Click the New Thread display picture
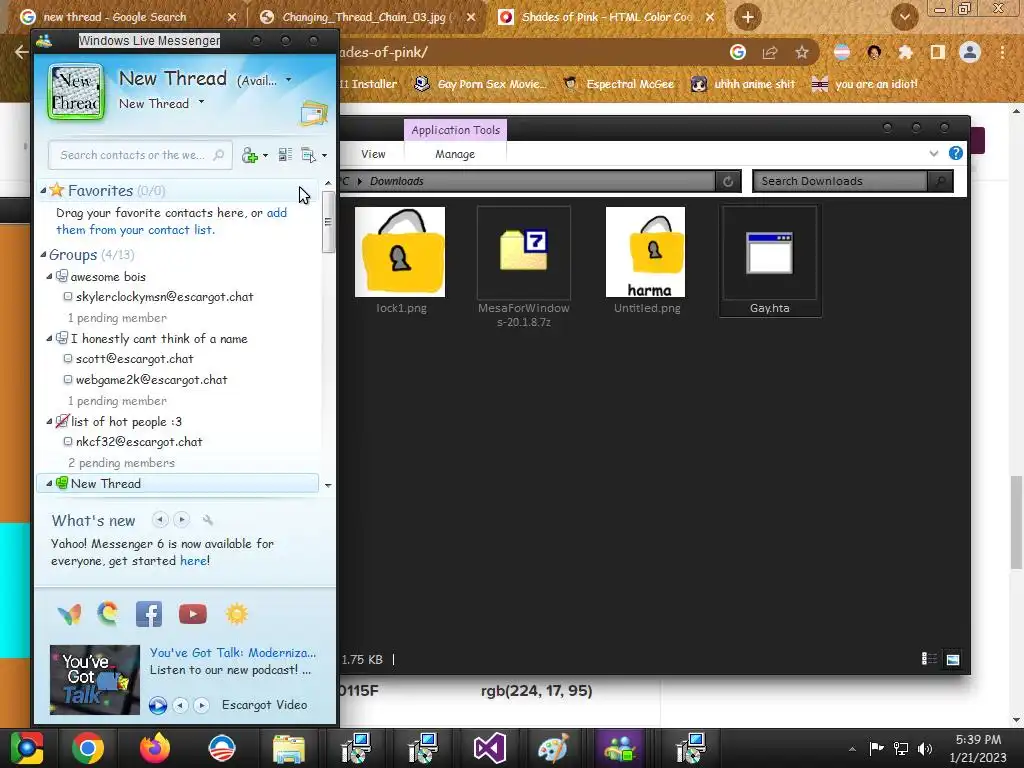Screen dimensions: 1024x768 coord(76,92)
